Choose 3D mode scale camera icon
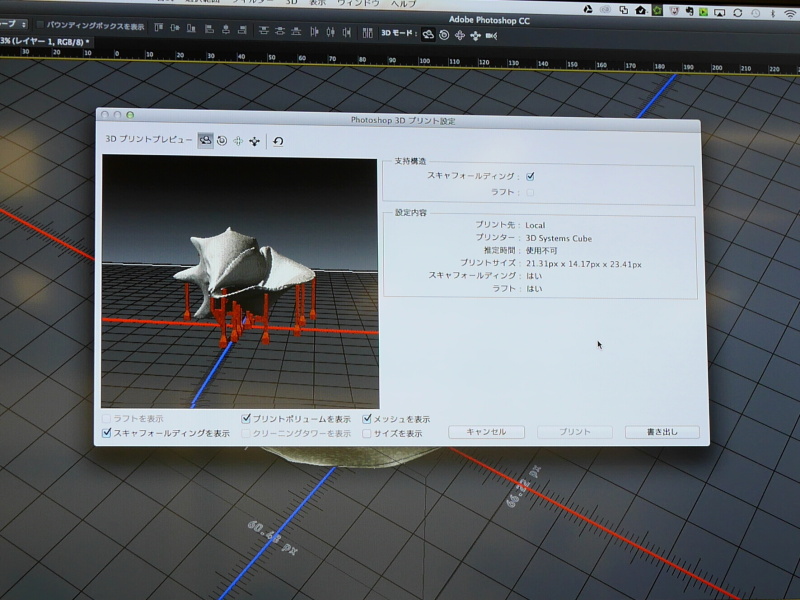Screen dimensions: 800x600 (491, 36)
